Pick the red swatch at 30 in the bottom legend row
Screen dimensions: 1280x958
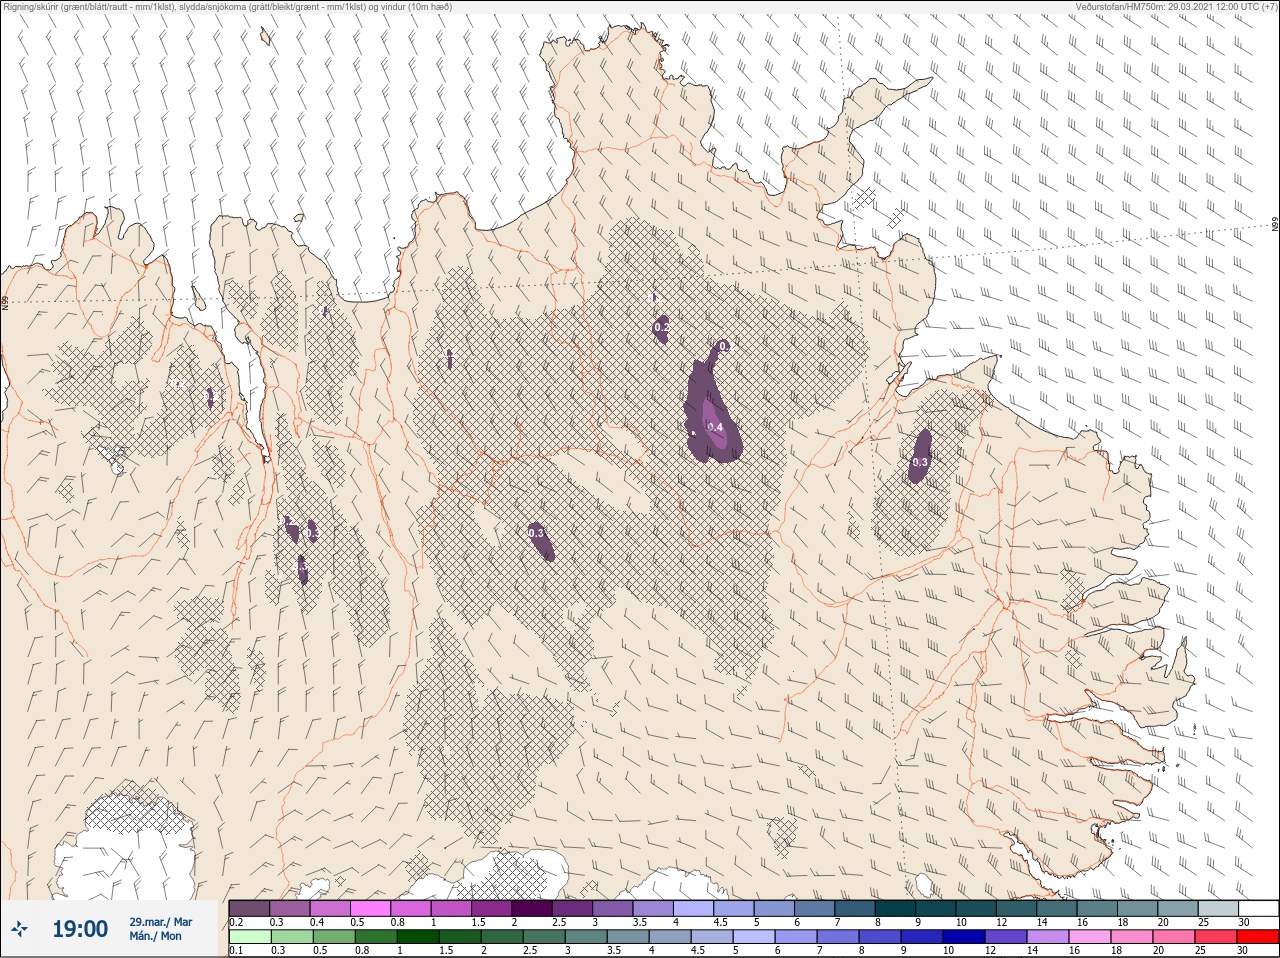[1258, 937]
